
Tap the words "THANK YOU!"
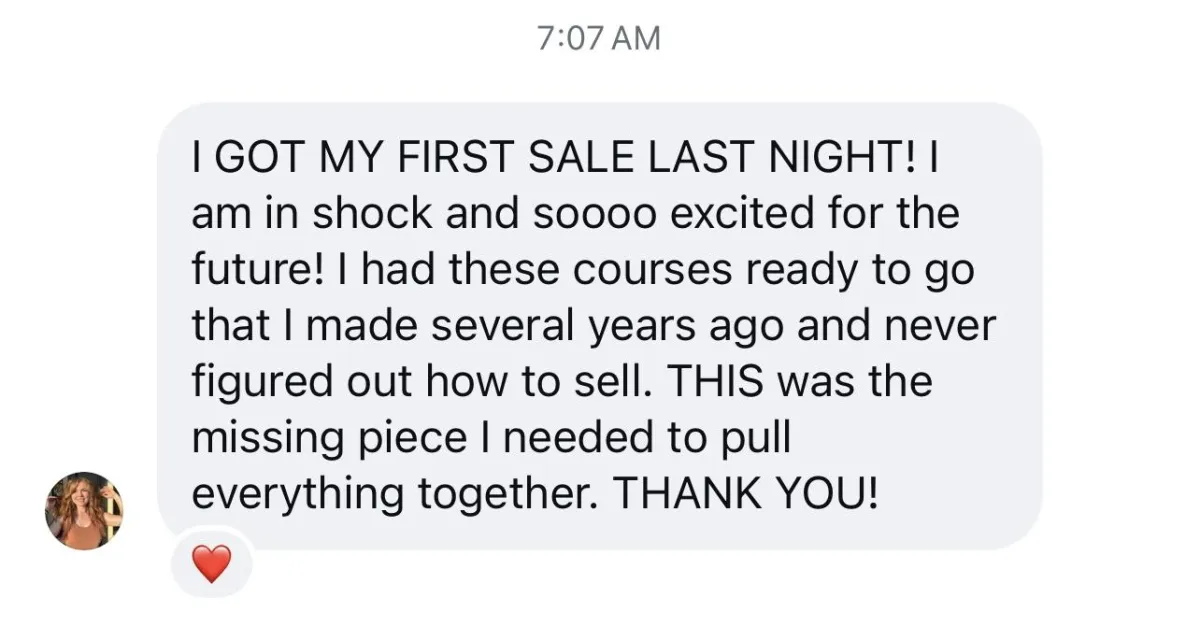746,495
